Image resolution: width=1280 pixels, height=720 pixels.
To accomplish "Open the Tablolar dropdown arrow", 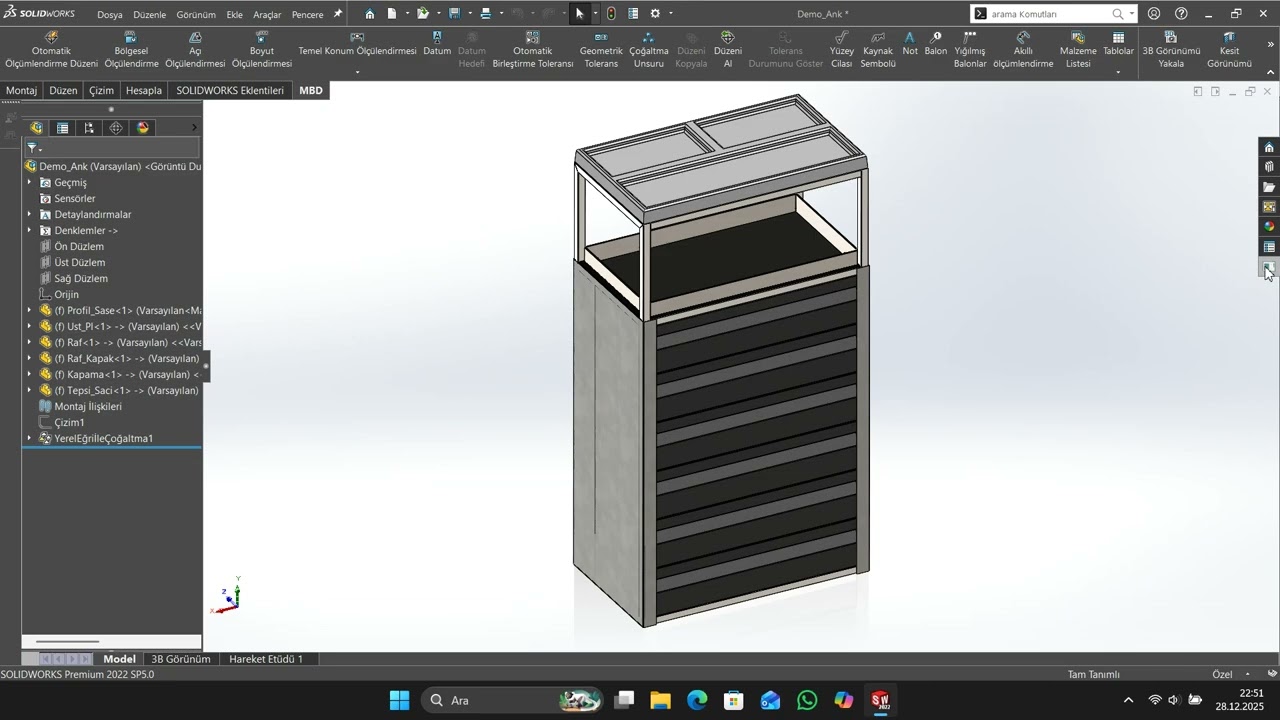I will [1118, 71].
